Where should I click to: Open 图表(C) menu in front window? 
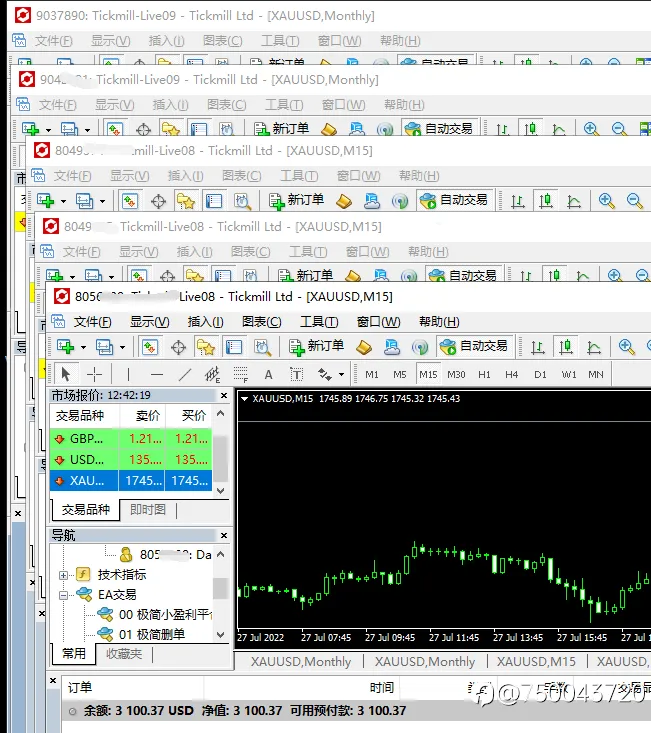point(262,322)
